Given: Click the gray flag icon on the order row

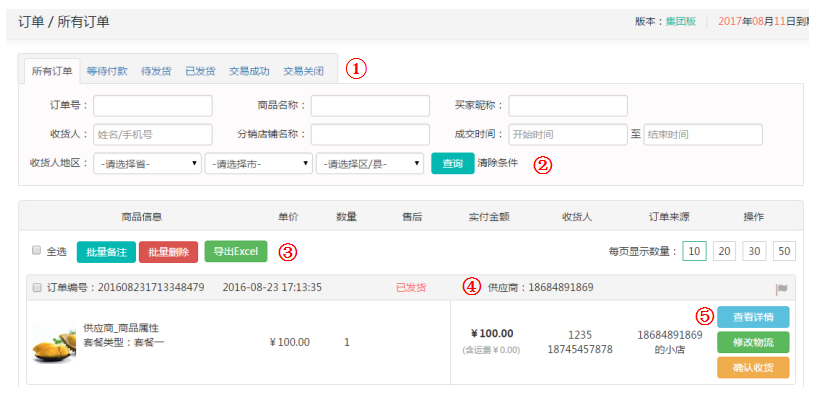Looking at the screenshot, I should (x=781, y=289).
